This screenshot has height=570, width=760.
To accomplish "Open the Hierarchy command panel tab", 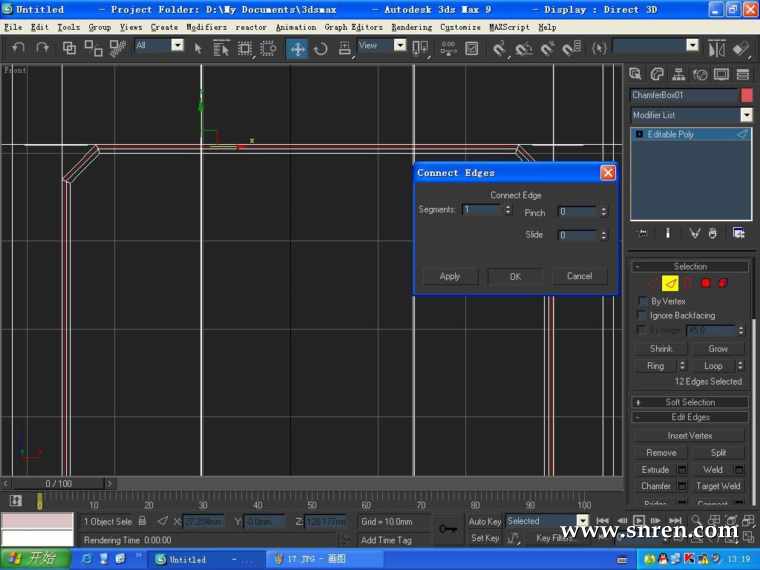I will click(679, 74).
